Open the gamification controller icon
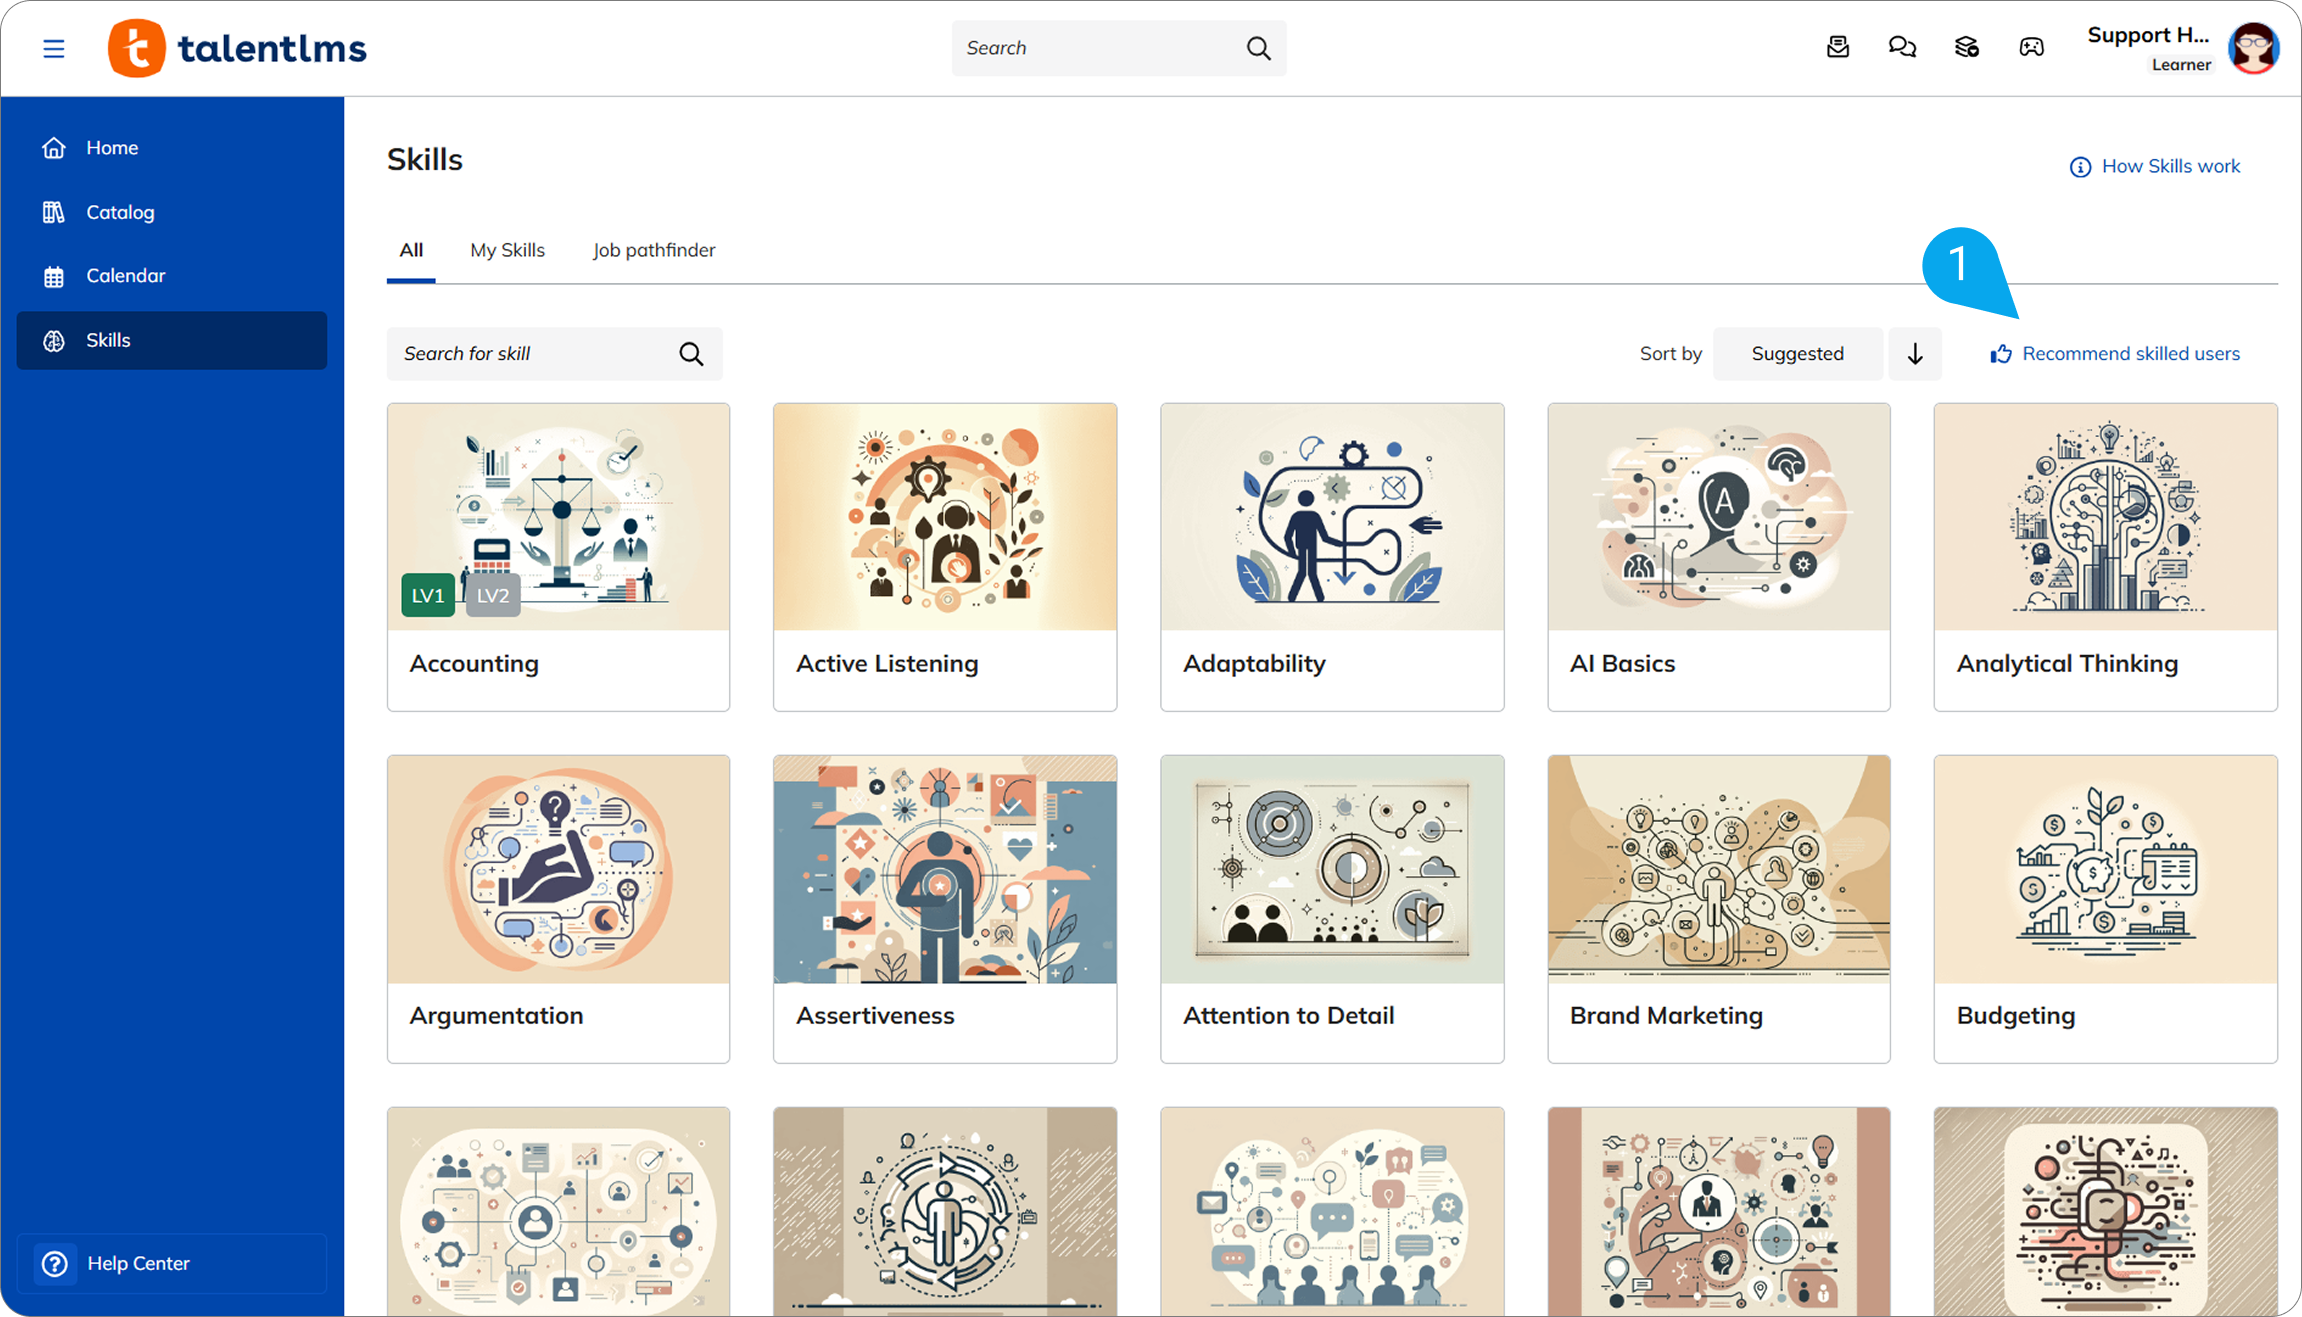This screenshot has width=2302, height=1317. (x=2031, y=47)
